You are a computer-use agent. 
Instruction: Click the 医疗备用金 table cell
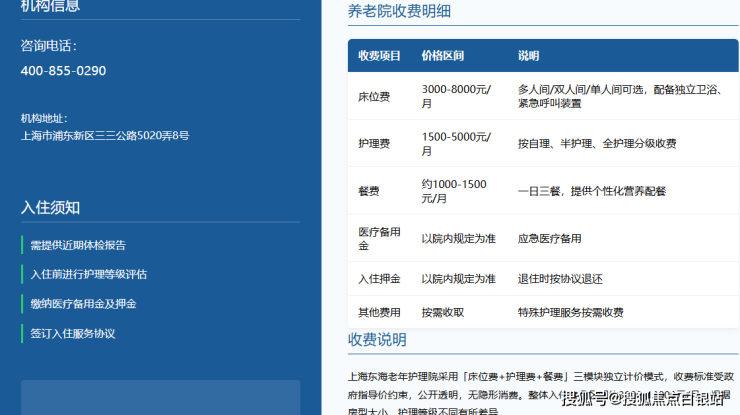point(379,238)
